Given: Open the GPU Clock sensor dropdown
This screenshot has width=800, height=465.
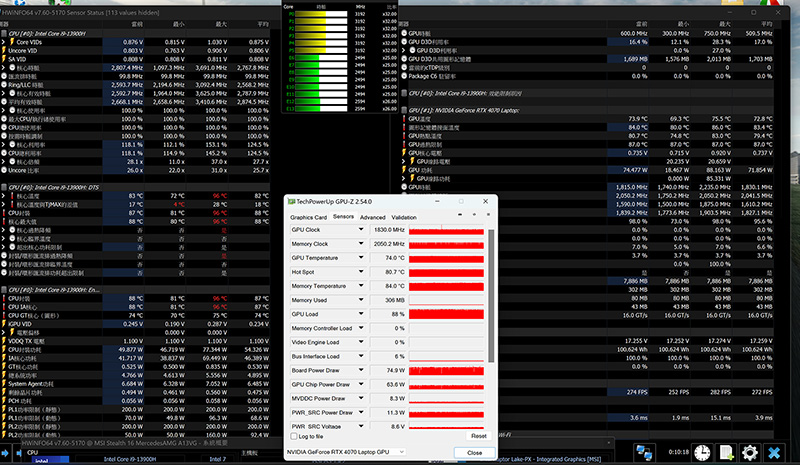Looking at the screenshot, I should [361, 230].
